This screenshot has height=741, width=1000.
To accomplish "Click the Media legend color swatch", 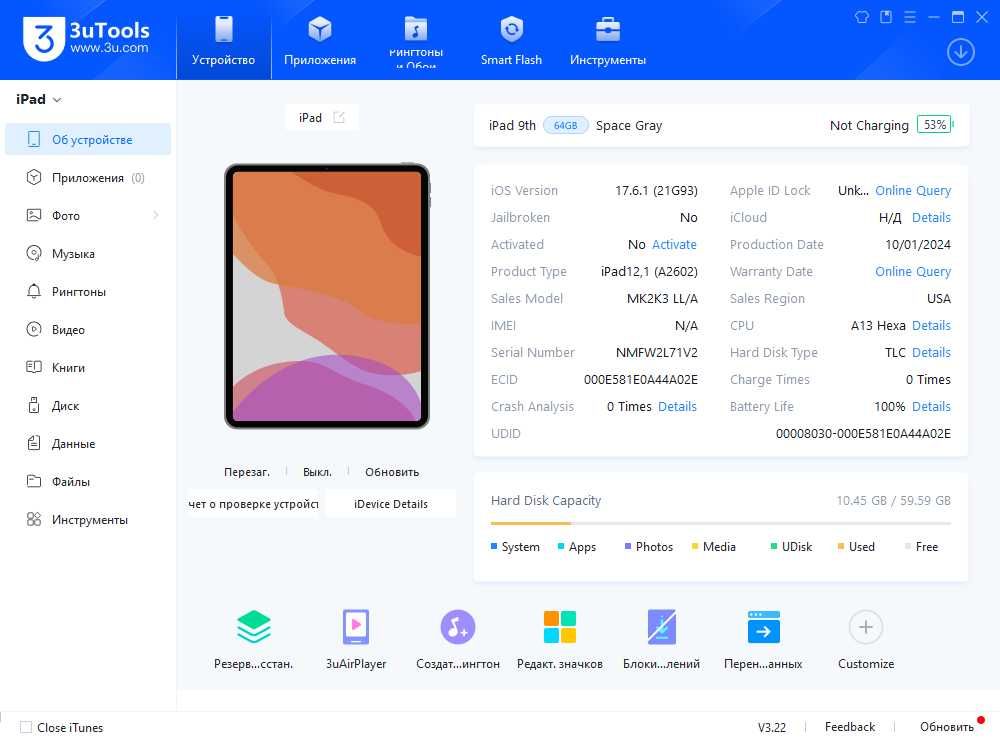I will (x=695, y=547).
